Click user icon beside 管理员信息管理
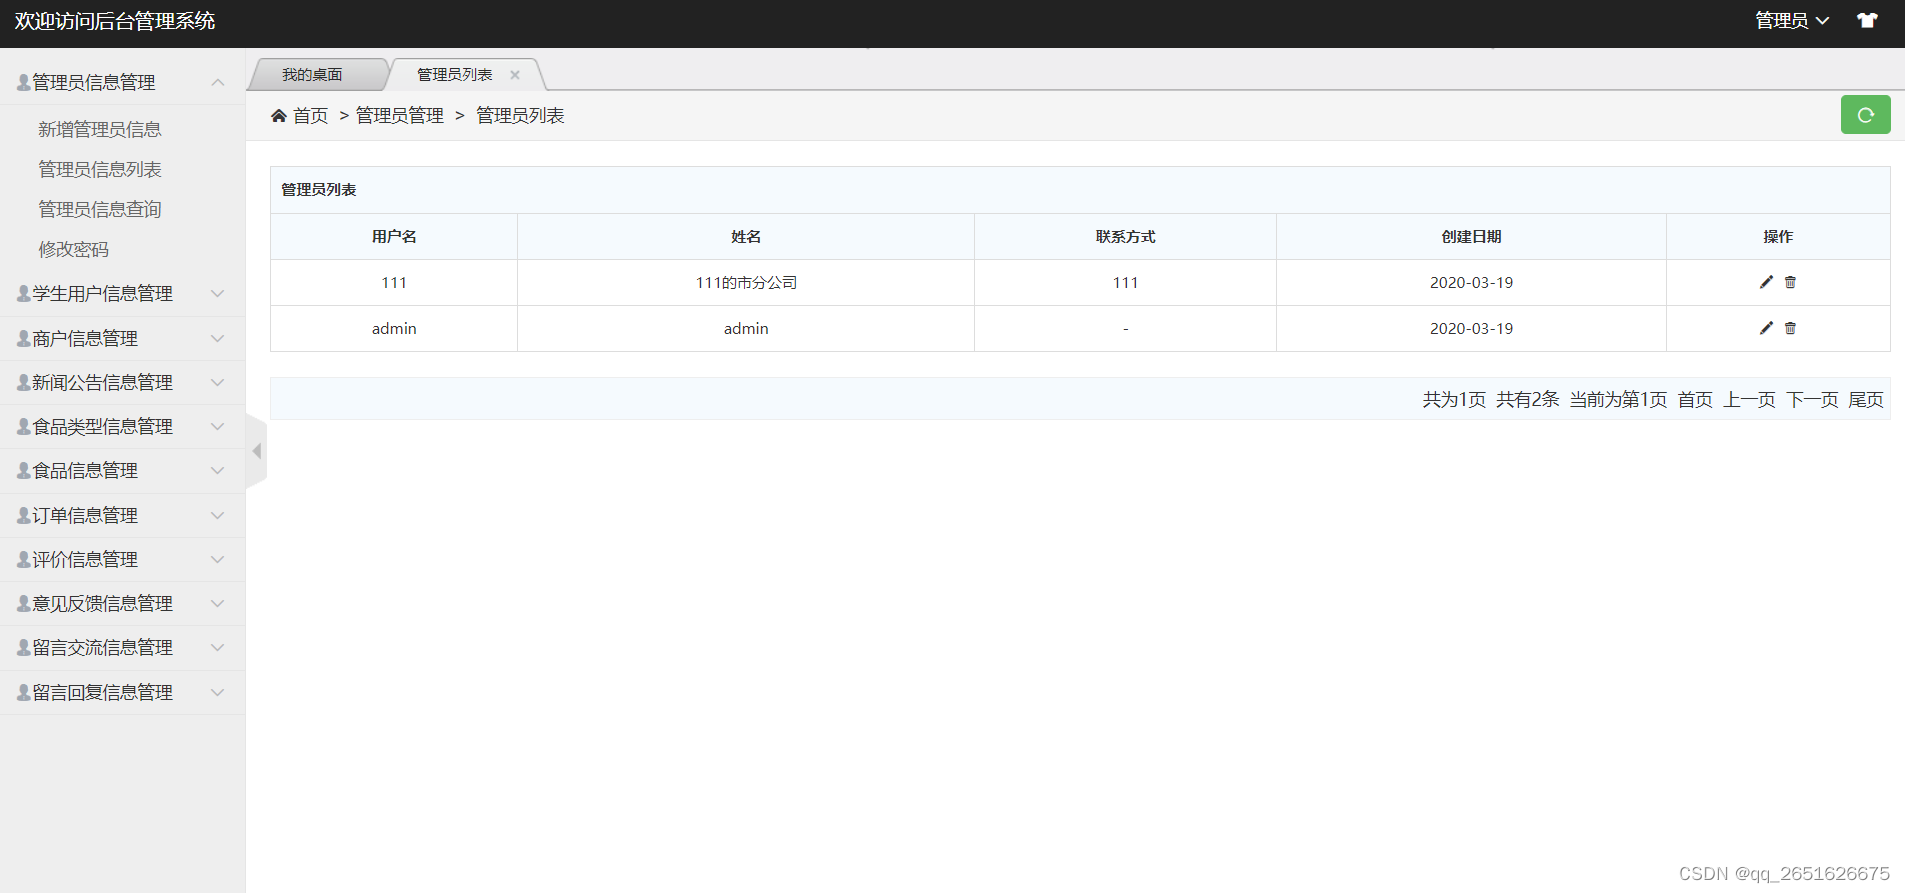This screenshot has height=893, width=1905. tap(23, 82)
